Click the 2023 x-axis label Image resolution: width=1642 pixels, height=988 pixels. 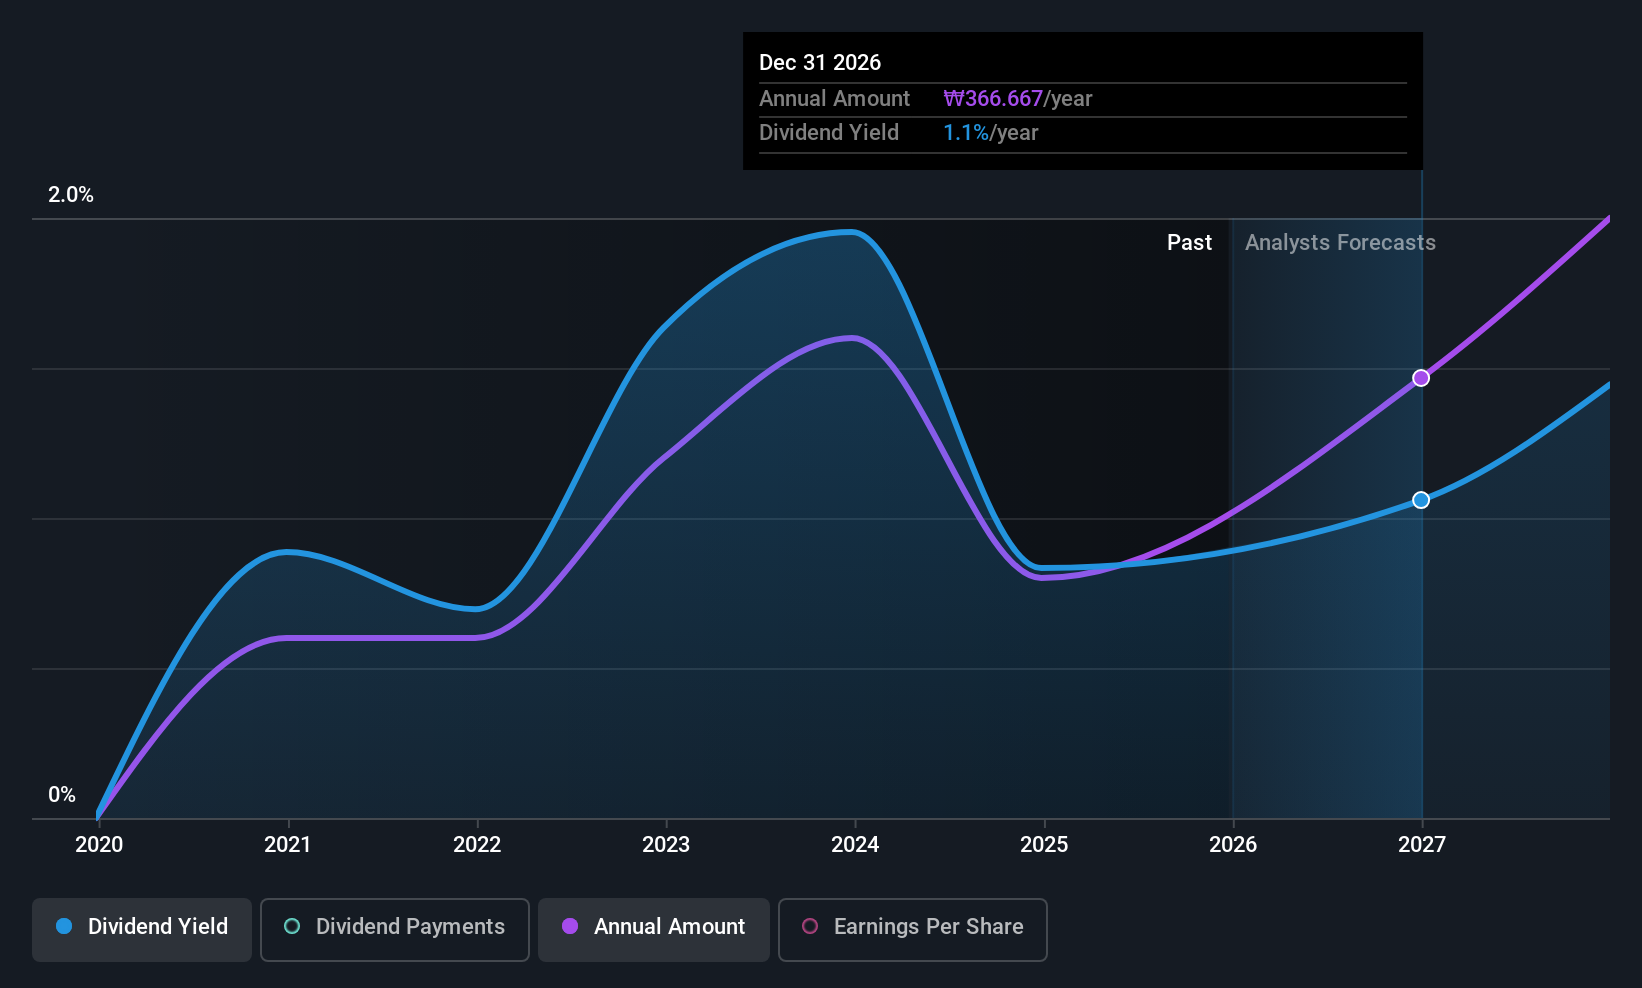[666, 845]
